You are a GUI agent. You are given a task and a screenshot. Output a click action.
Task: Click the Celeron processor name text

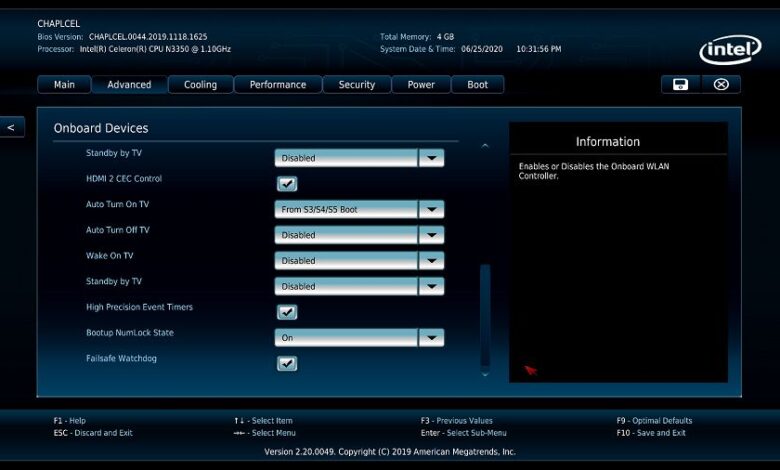155,49
